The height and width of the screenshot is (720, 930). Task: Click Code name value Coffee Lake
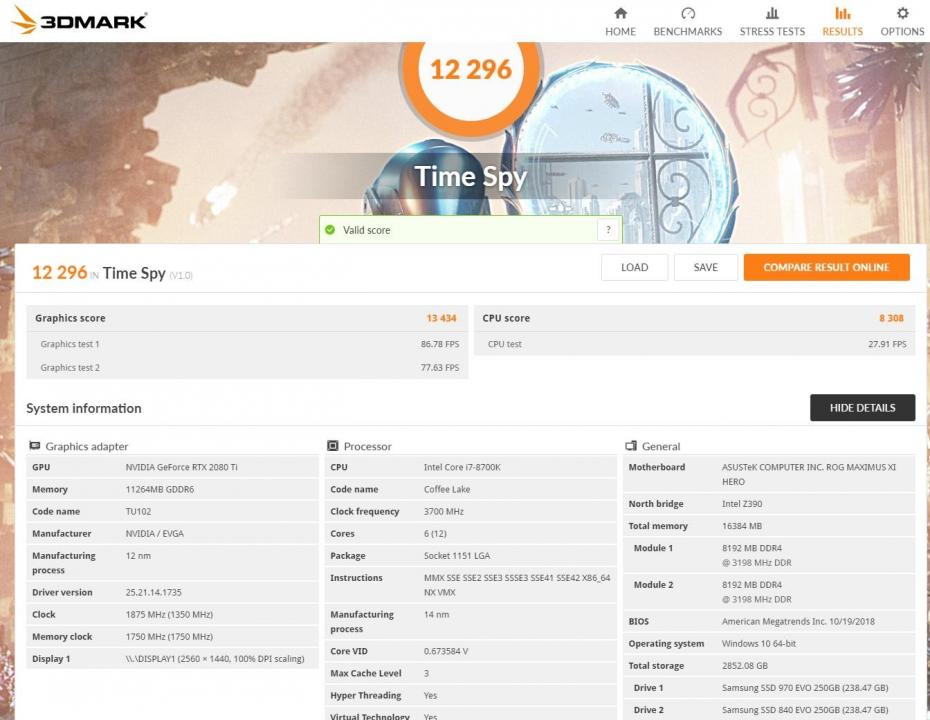(447, 489)
